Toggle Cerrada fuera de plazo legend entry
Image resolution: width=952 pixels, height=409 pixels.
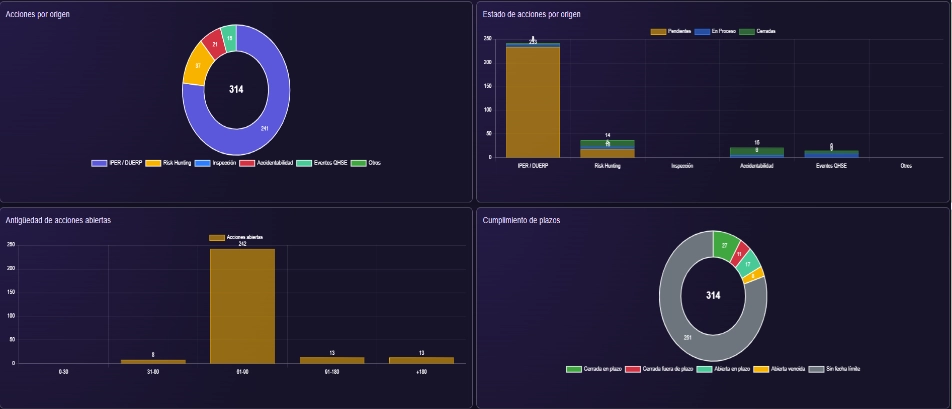[x=659, y=369]
